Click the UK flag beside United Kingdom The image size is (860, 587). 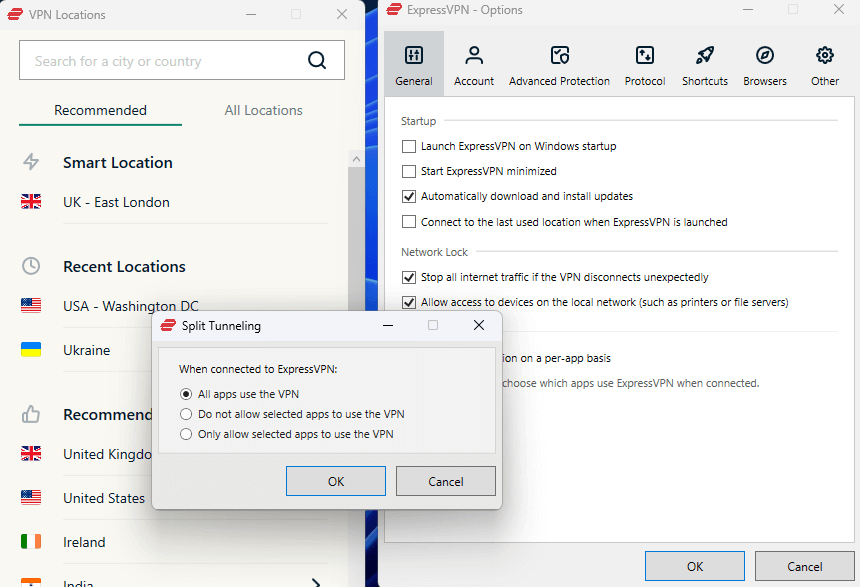[31, 454]
